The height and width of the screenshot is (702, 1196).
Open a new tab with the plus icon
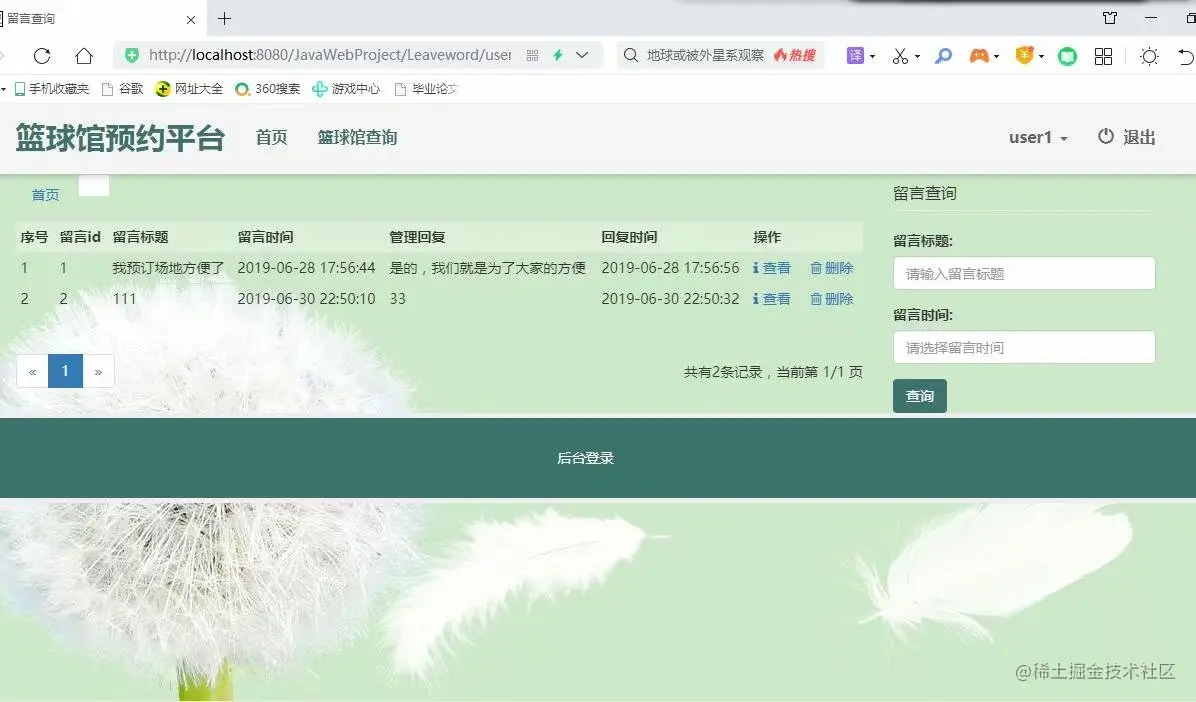tap(224, 18)
